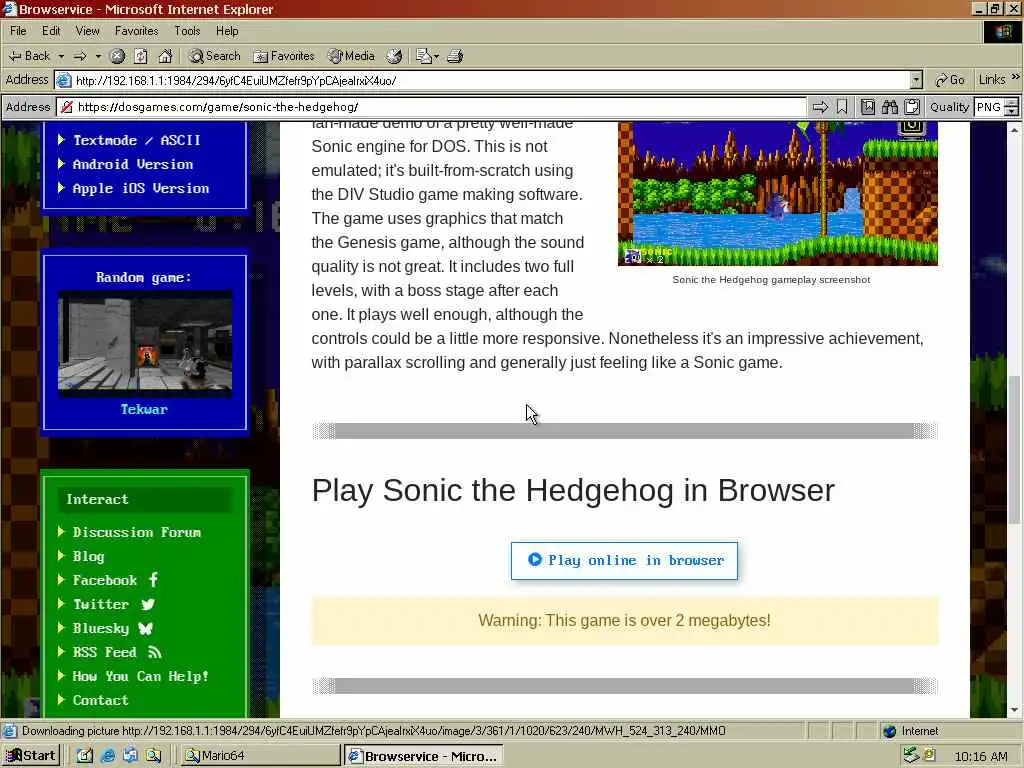Click the Quality PNG value field
1024x768 pixels.
[x=989, y=107]
